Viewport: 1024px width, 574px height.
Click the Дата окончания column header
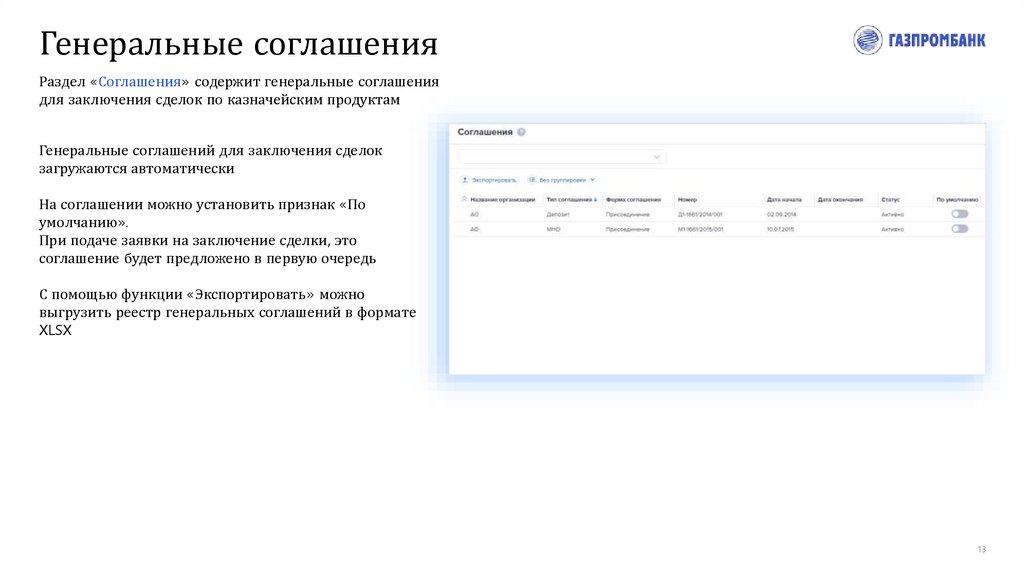(x=840, y=200)
